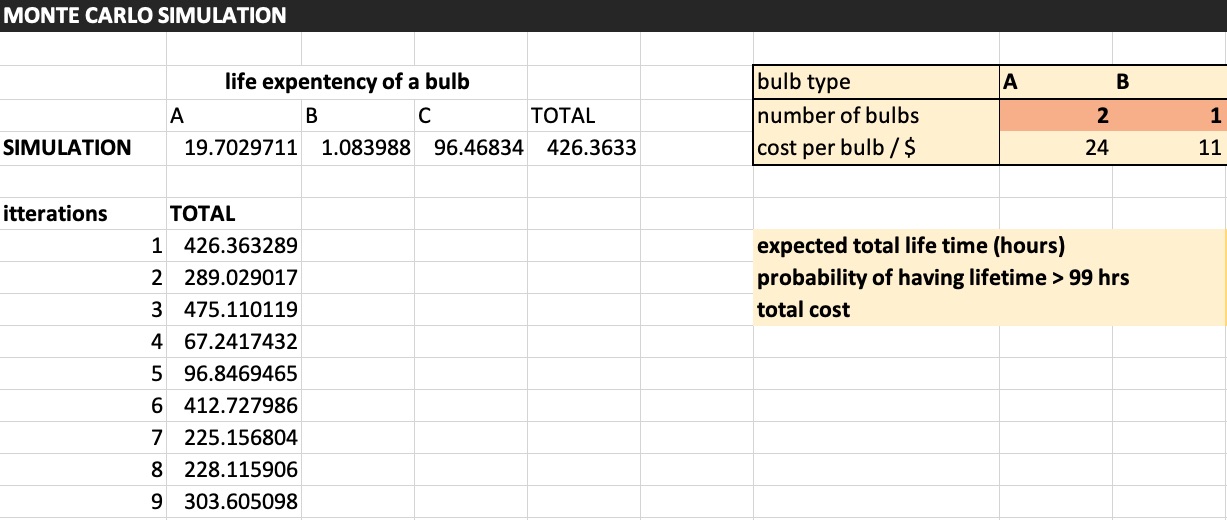Image resolution: width=1227 pixels, height=520 pixels.
Task: Click the cost per bulb value 24
Action: (x=1056, y=148)
